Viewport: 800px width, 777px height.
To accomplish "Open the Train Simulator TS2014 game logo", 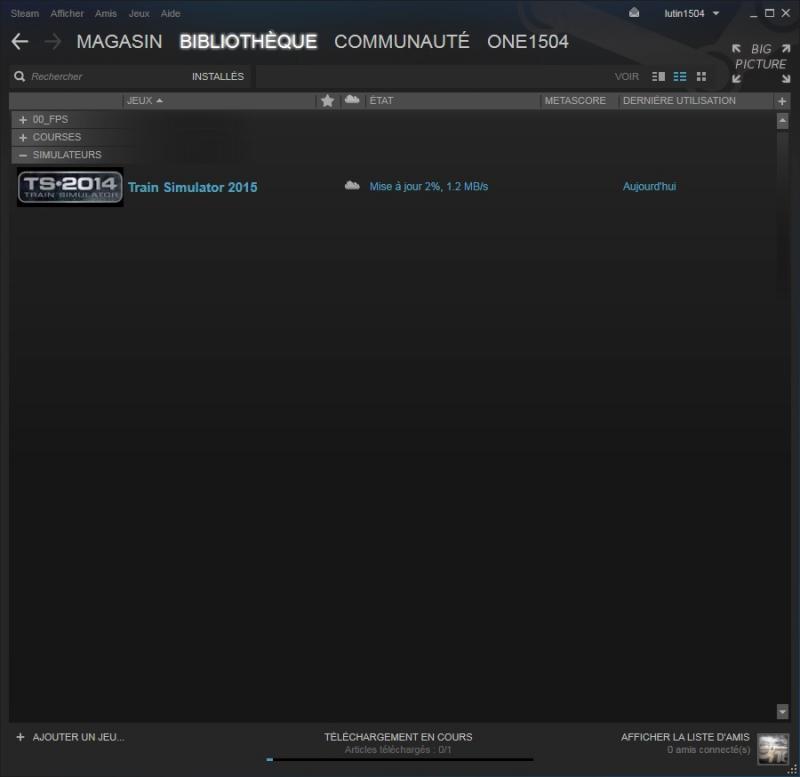I will pyautogui.click(x=70, y=187).
